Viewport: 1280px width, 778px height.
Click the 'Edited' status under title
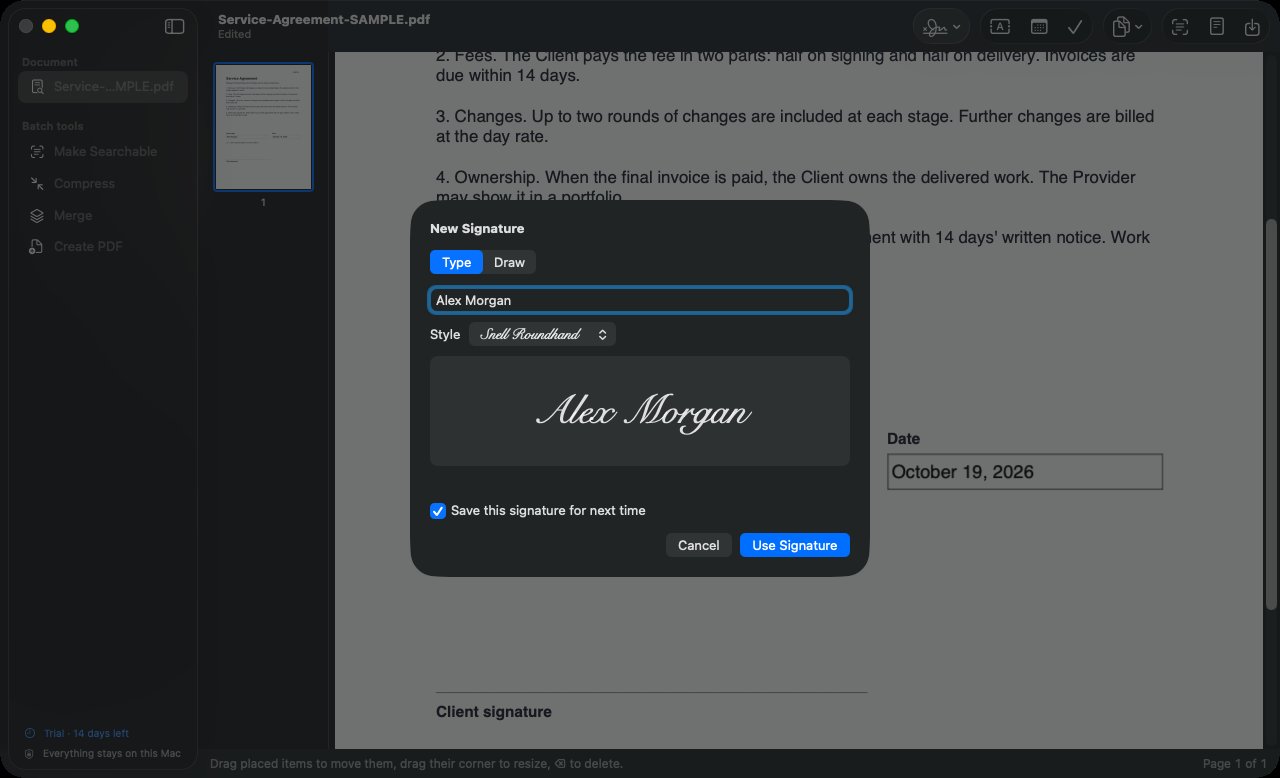[x=235, y=34]
